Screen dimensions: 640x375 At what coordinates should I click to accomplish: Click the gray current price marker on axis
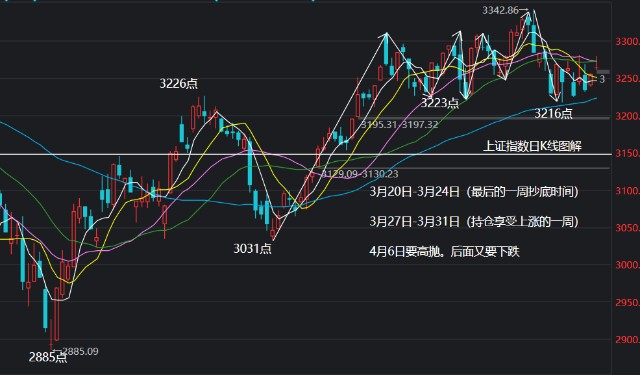(603, 72)
